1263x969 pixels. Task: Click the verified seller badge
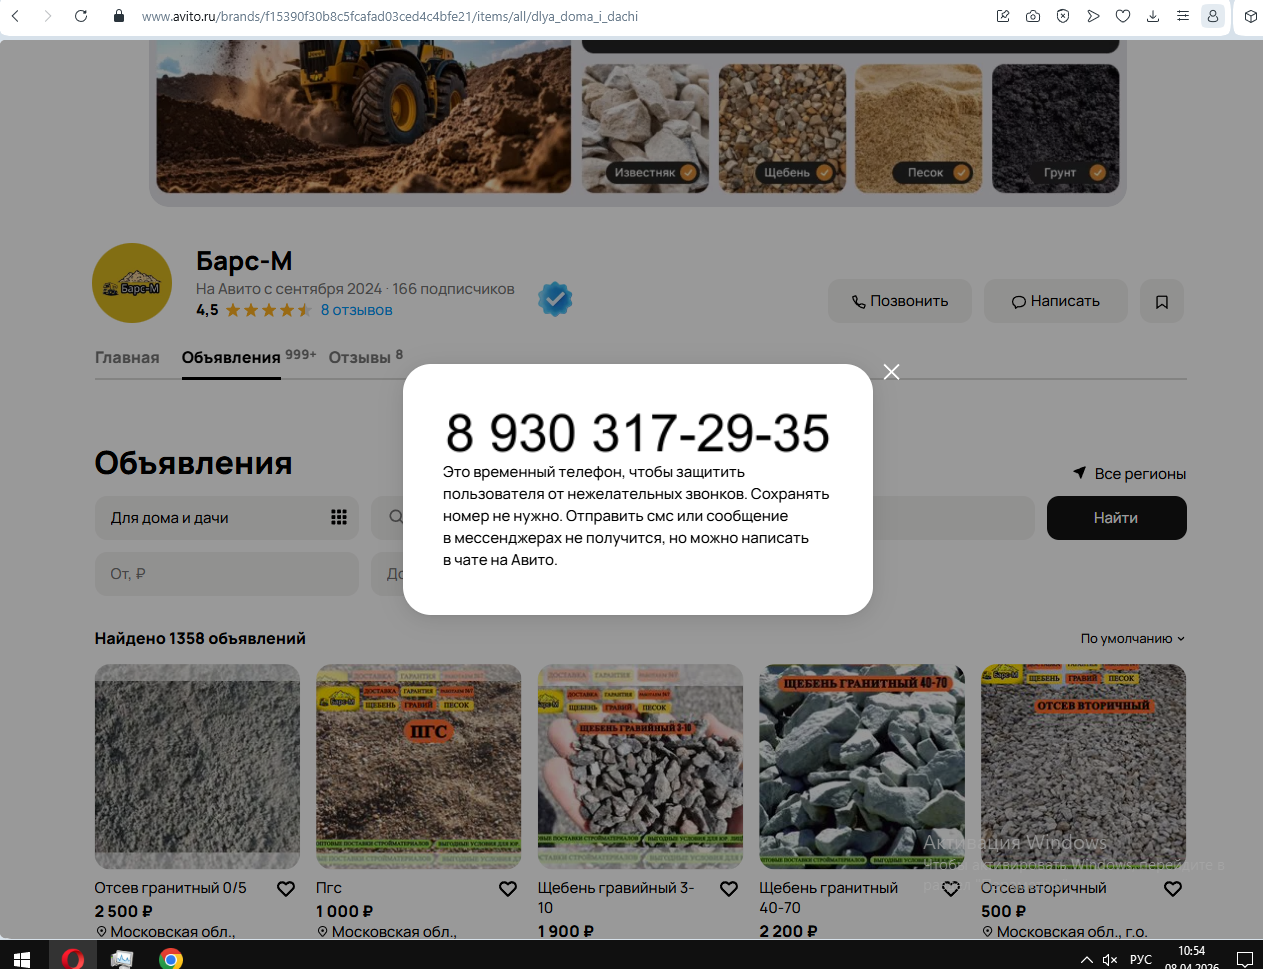[555, 299]
